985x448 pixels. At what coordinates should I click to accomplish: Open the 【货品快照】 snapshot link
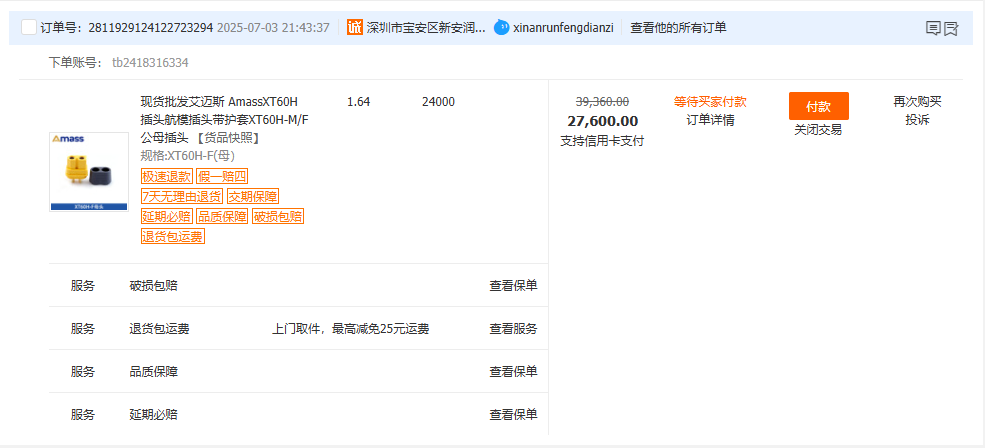(x=229, y=138)
